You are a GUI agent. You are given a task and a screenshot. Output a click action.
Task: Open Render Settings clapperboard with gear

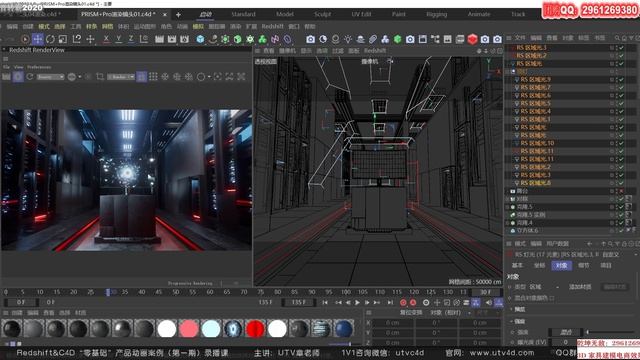pyautogui.click(x=184, y=39)
